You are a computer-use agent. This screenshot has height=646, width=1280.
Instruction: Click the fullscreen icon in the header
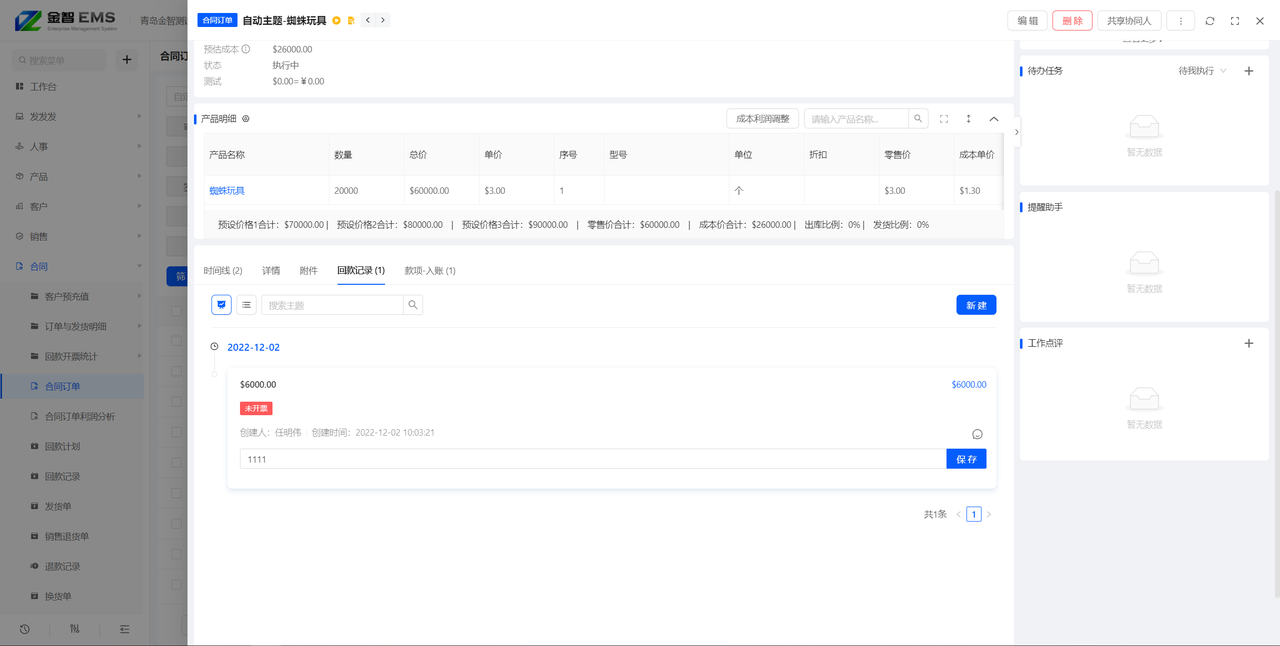[x=1235, y=21]
